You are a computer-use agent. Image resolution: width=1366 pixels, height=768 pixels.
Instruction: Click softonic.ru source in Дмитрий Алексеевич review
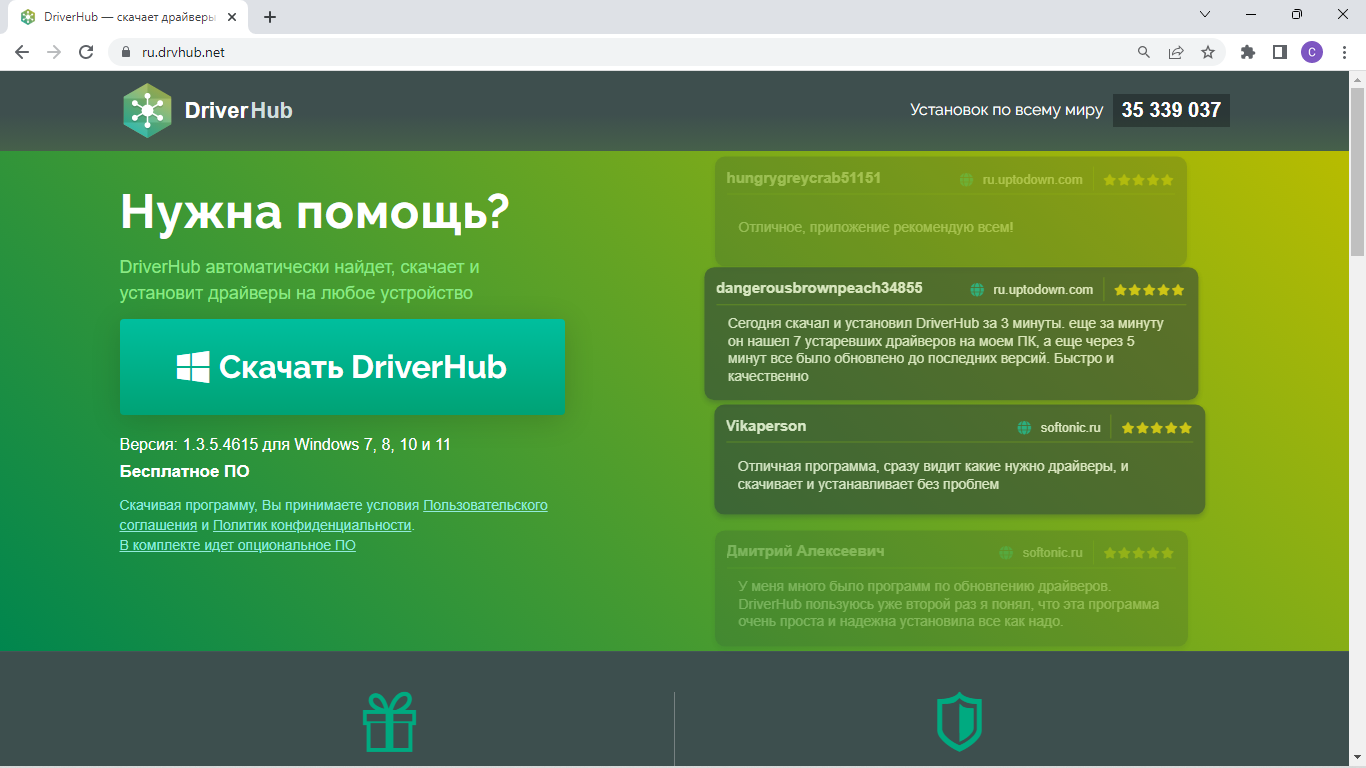coord(1053,553)
